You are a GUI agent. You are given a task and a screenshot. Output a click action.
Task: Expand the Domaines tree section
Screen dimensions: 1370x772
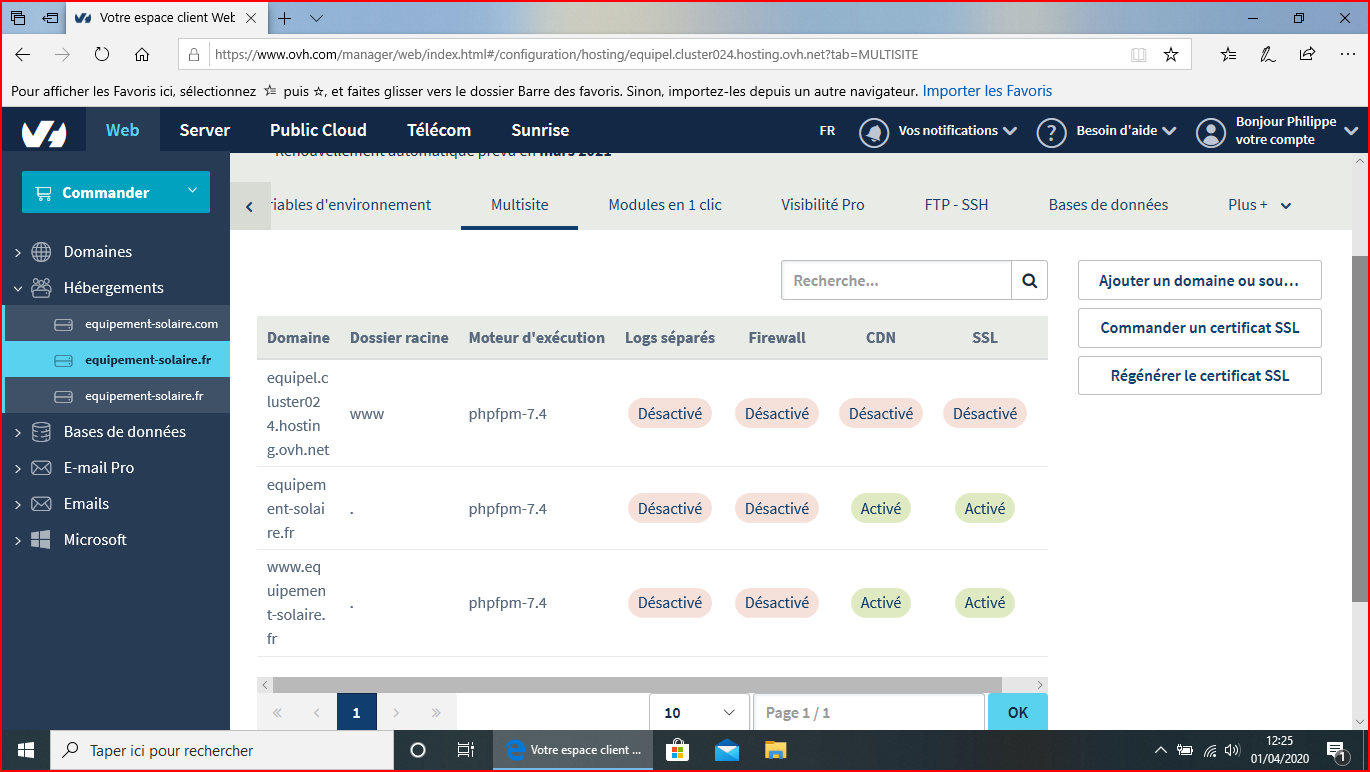pos(17,252)
